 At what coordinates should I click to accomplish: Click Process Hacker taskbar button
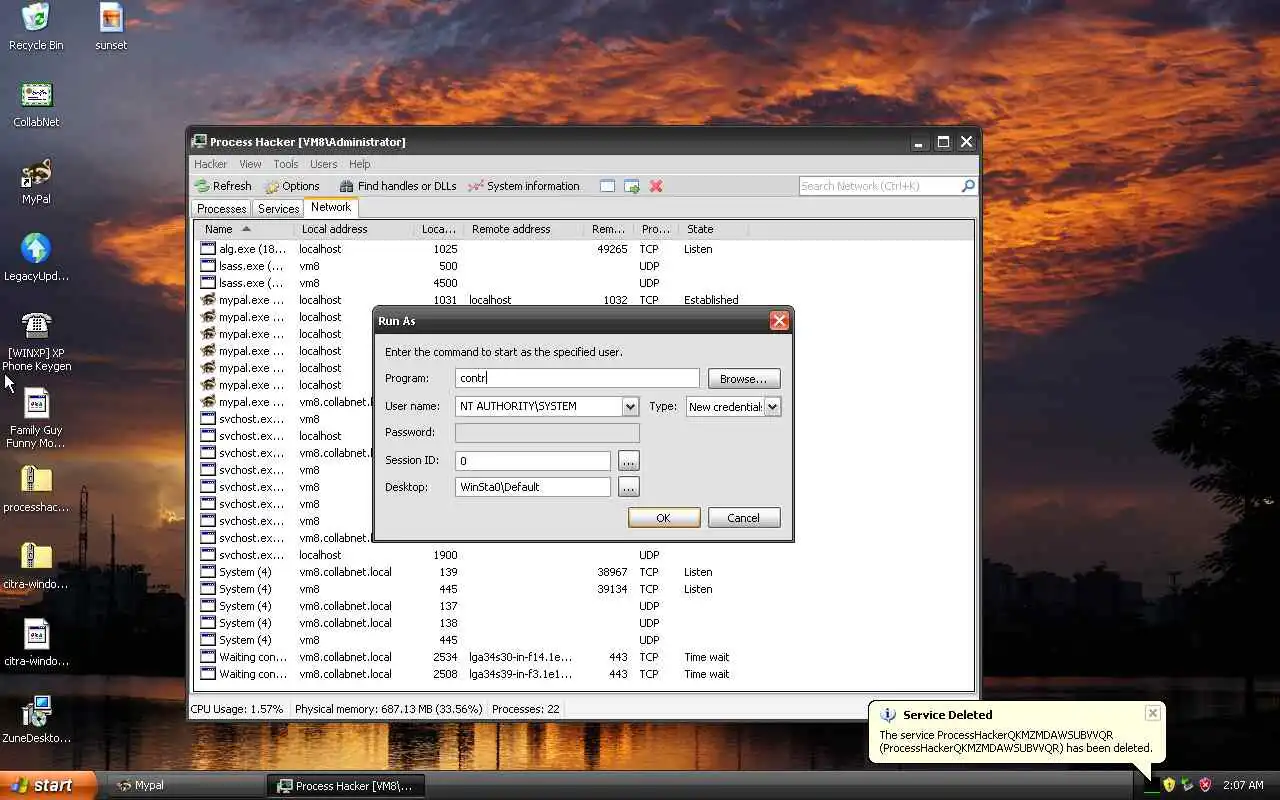pos(346,785)
